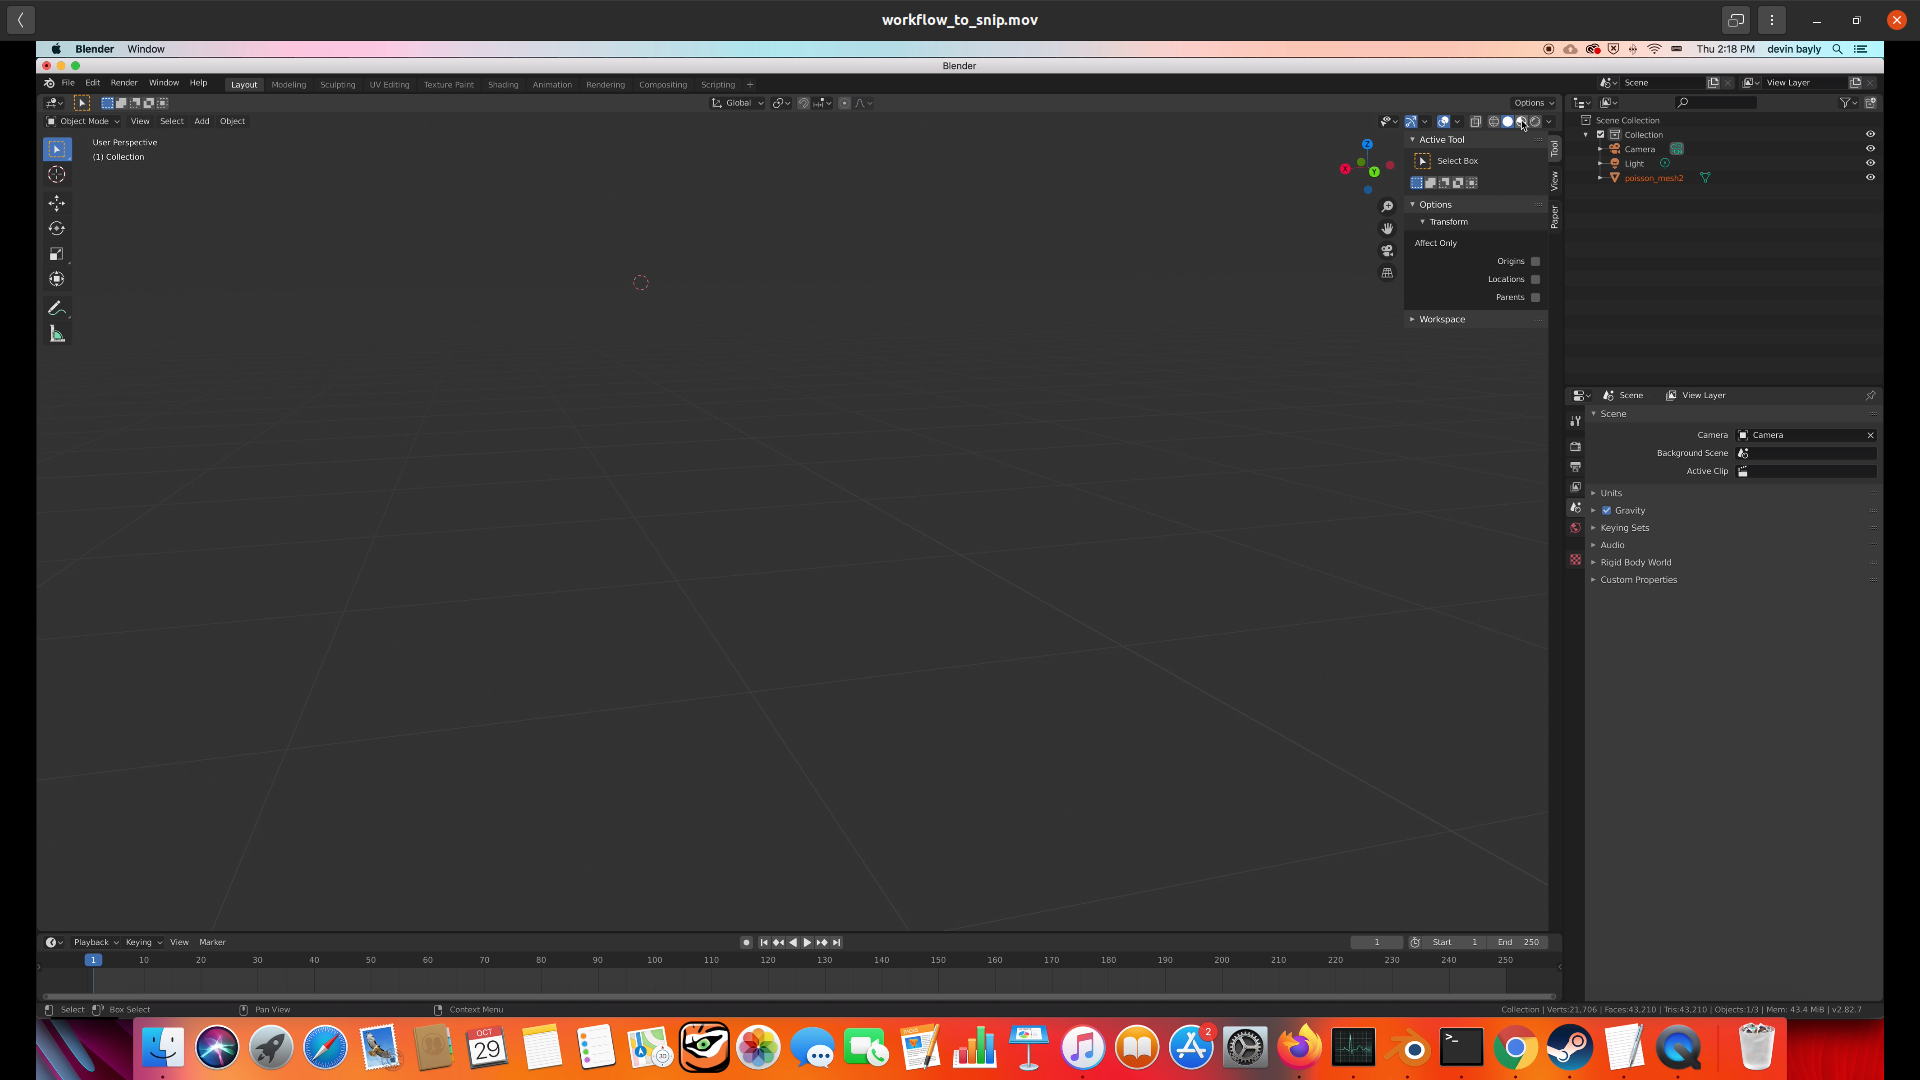
Task: Choose the Measure ruler tool
Action: point(57,334)
